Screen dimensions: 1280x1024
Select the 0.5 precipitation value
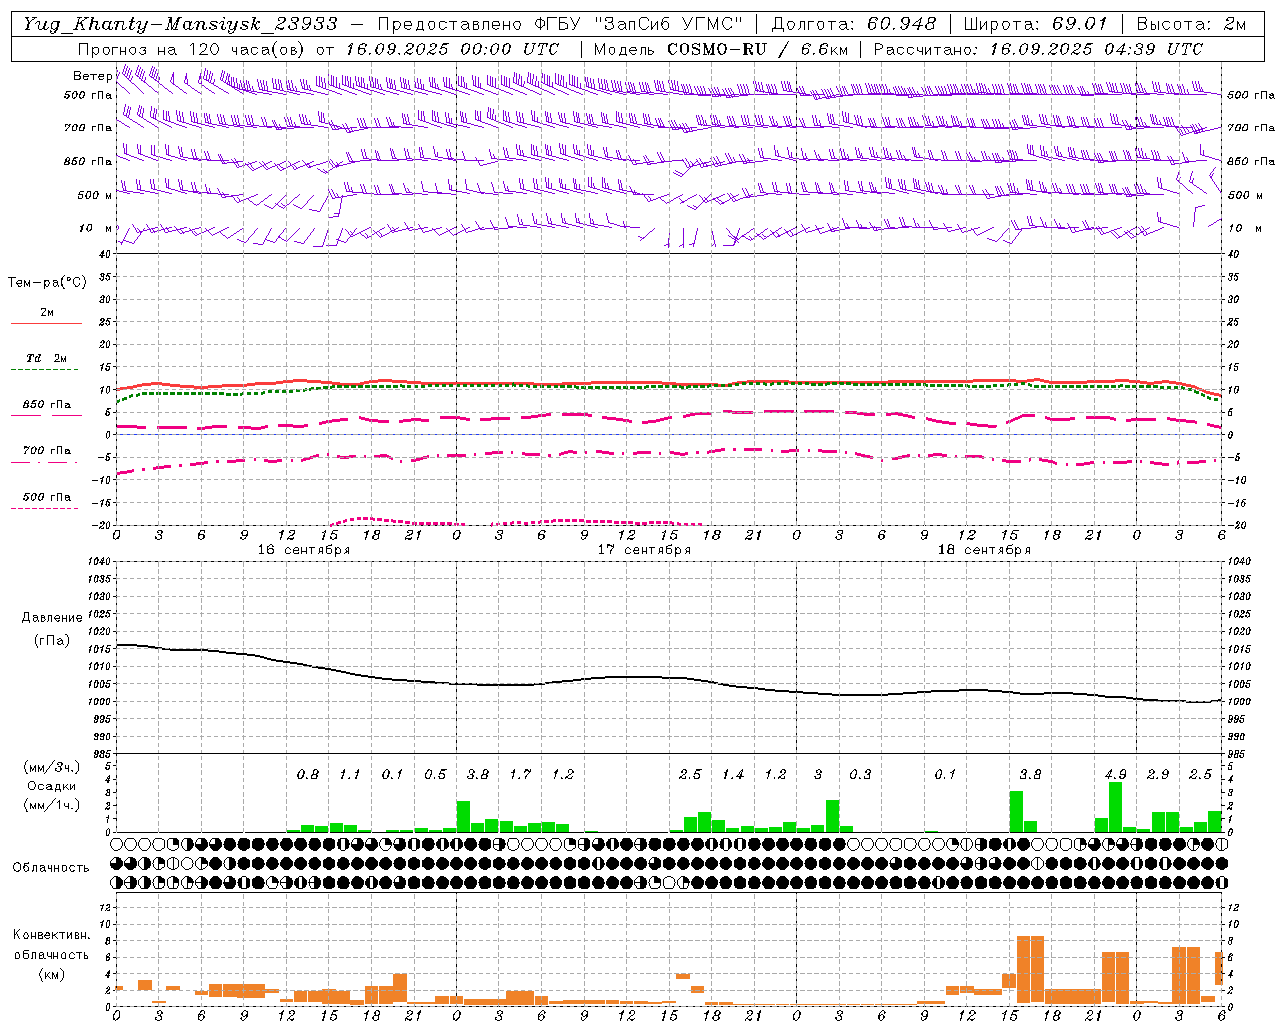point(435,774)
